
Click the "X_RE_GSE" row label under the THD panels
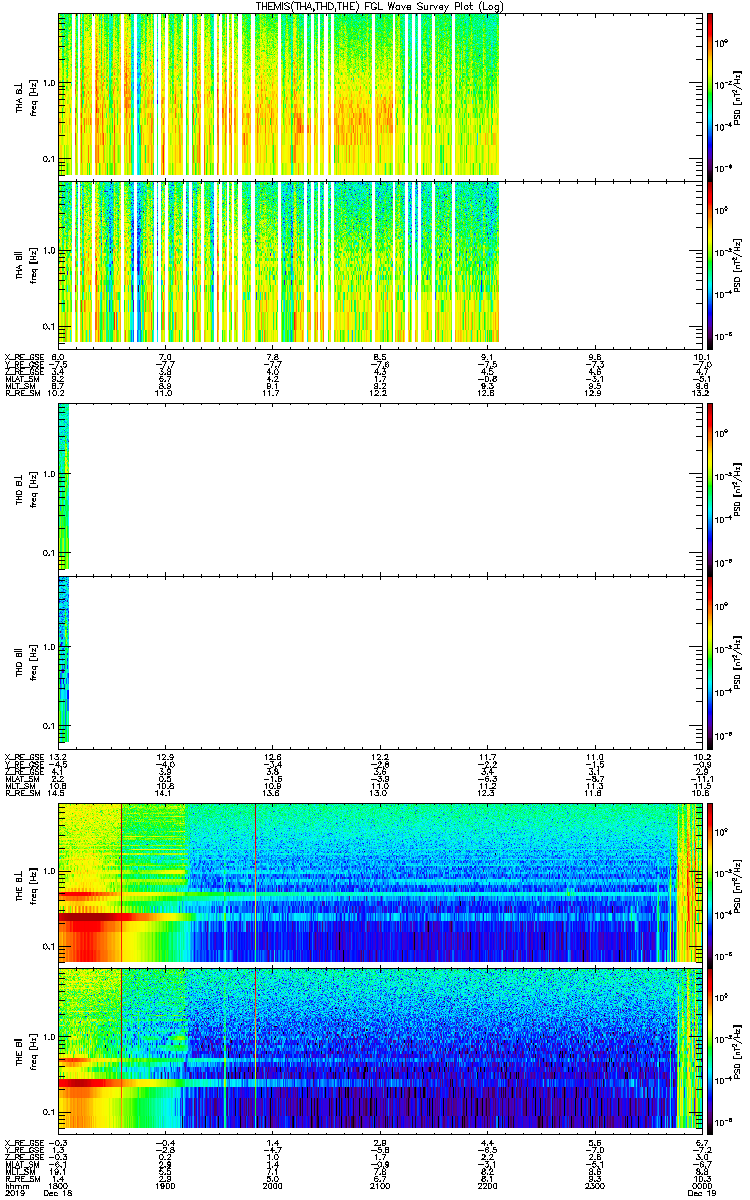point(25,757)
